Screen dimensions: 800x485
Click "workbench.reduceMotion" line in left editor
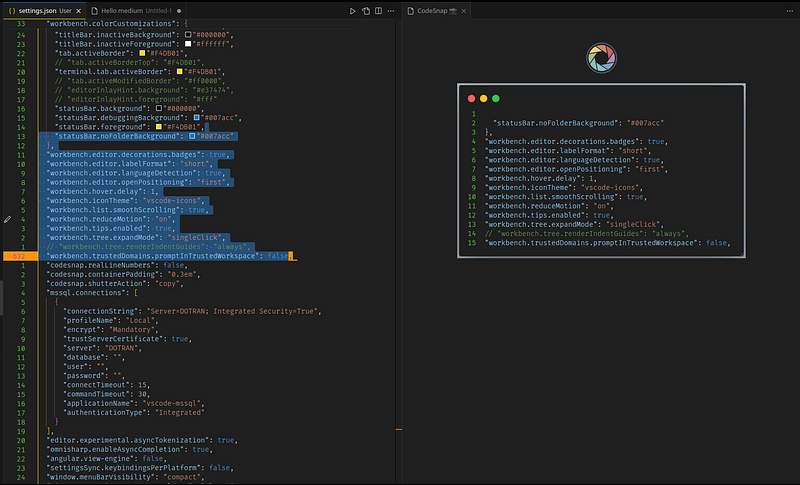pos(111,219)
